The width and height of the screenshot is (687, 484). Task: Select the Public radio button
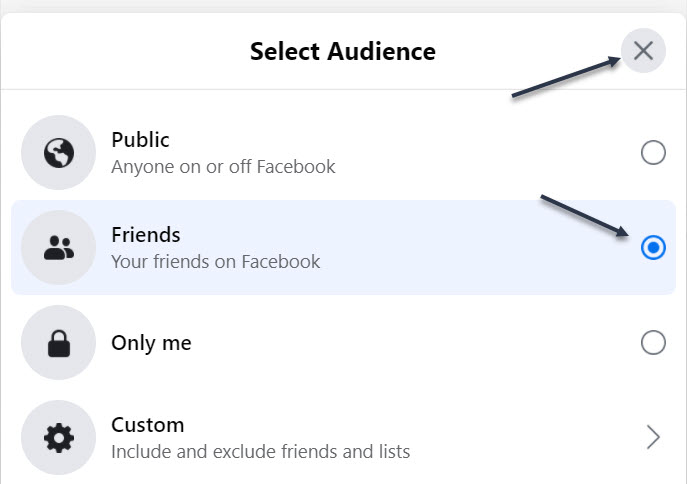[x=653, y=152]
